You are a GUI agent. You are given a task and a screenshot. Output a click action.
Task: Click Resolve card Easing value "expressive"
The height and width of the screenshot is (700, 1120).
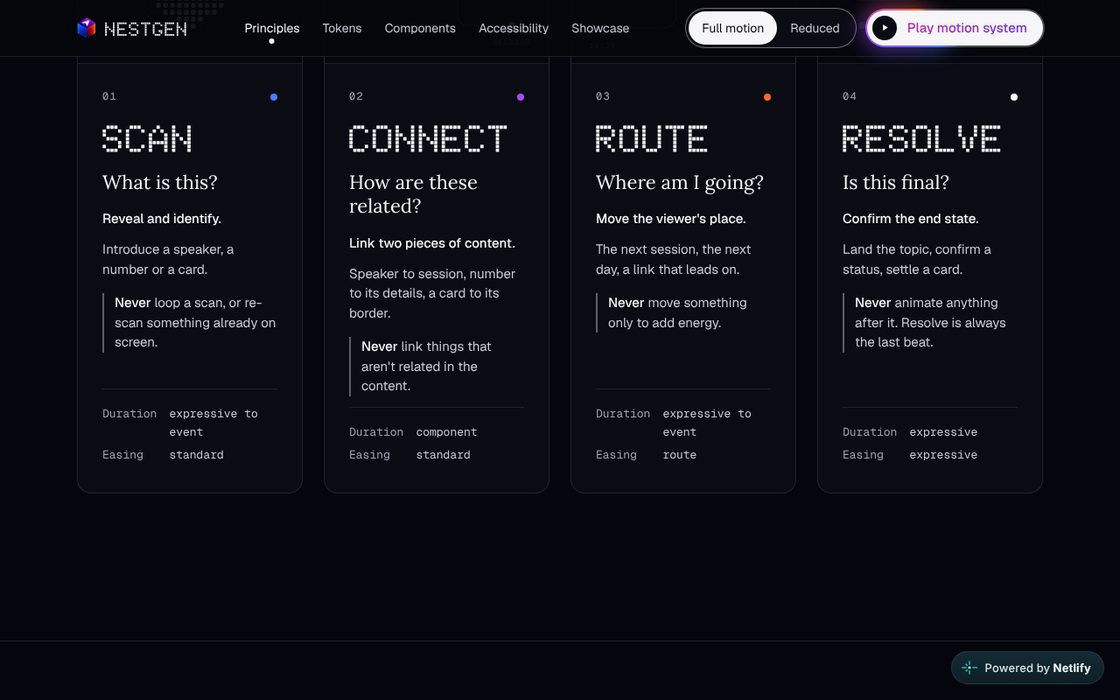[943, 454]
